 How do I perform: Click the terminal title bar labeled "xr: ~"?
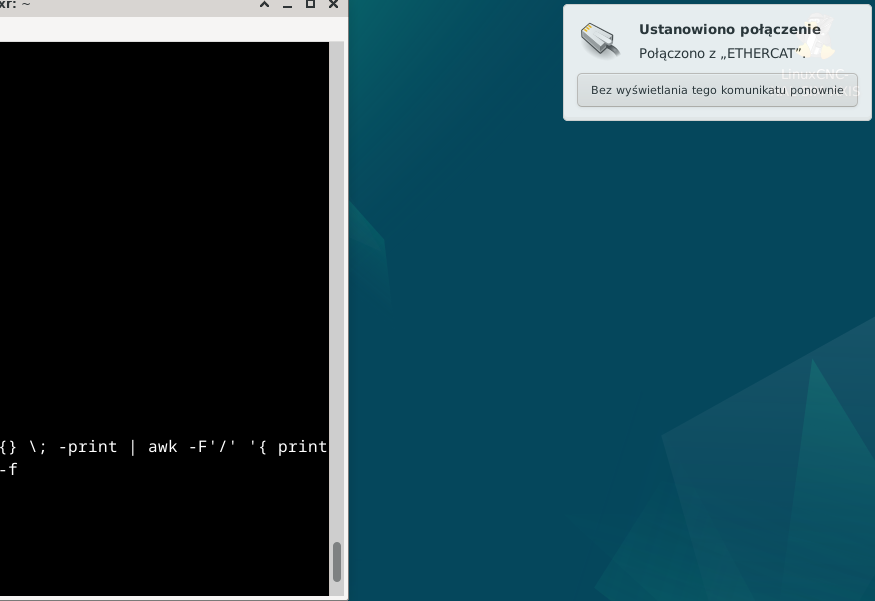100,6
